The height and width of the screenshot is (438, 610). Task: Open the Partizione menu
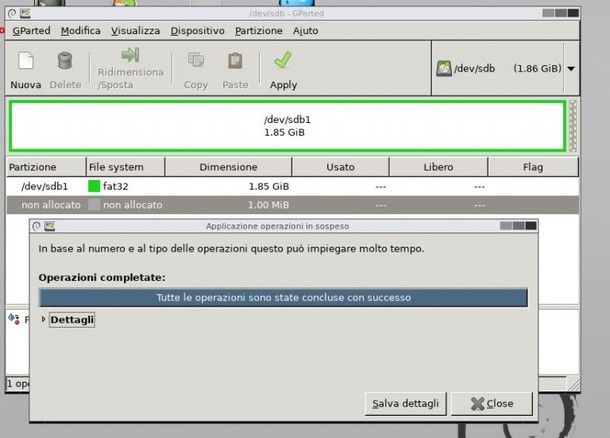(x=259, y=31)
